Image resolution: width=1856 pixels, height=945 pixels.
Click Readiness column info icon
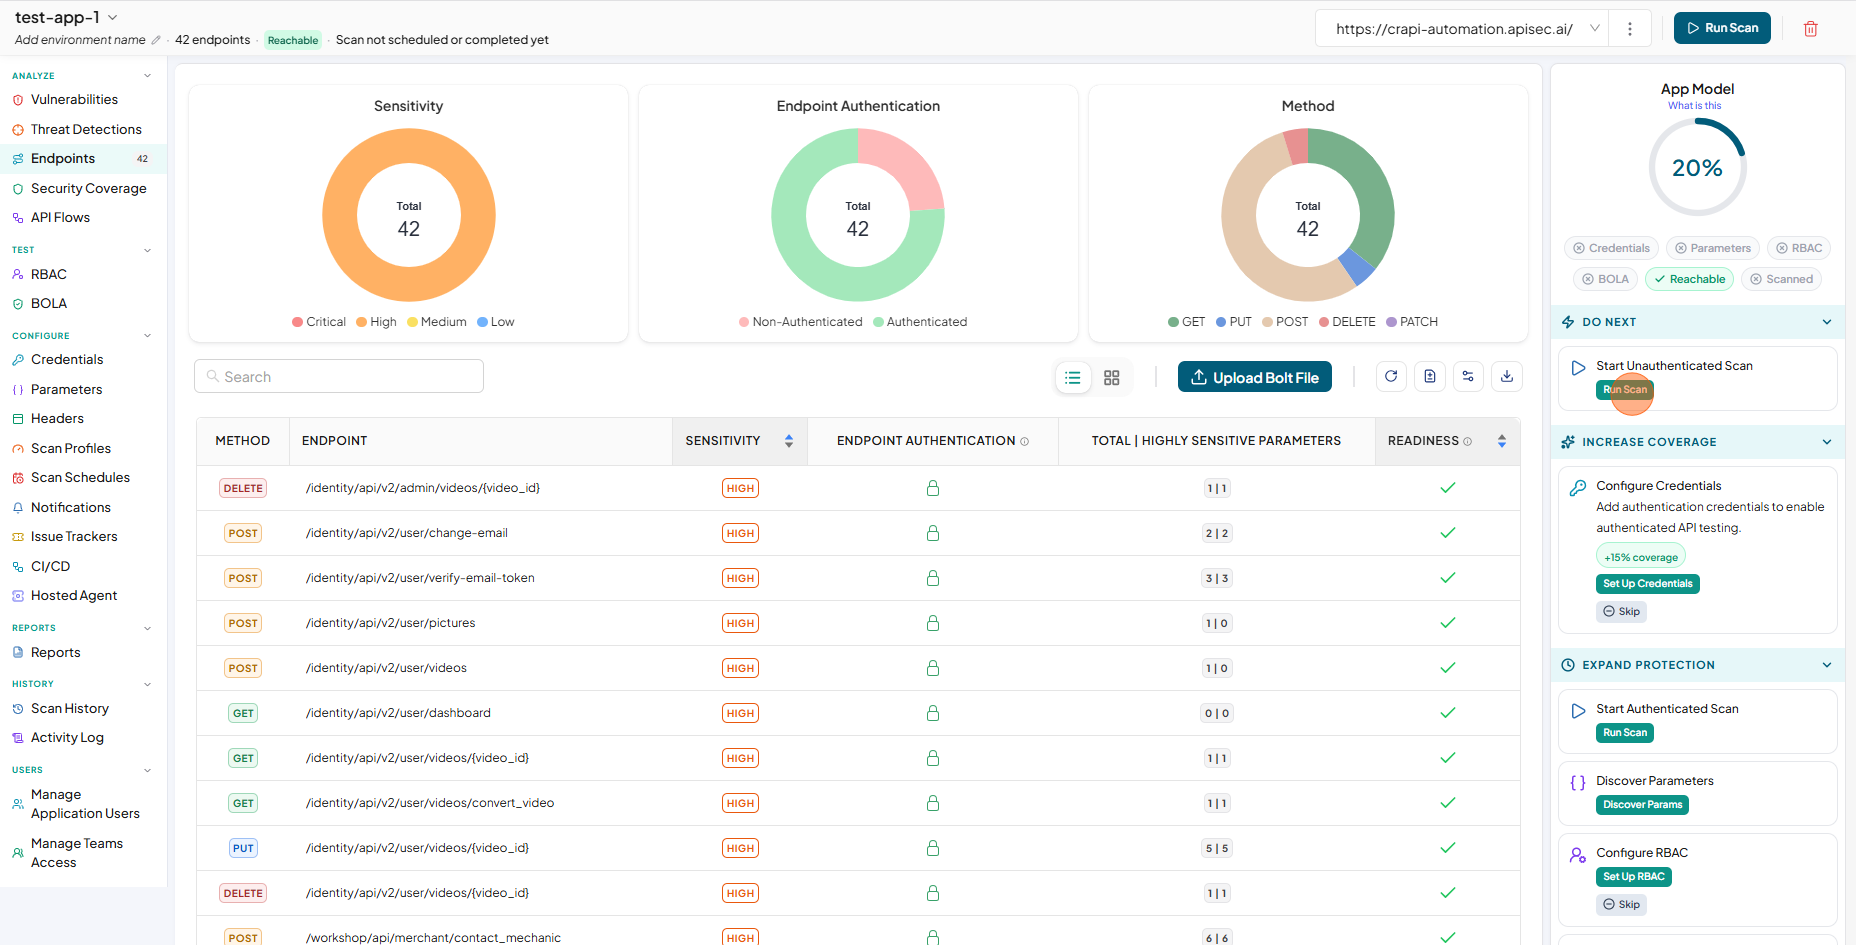coord(1468,441)
